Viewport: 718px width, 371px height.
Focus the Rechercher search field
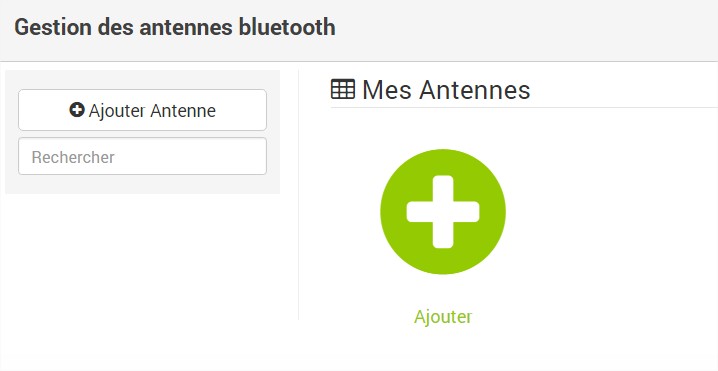(142, 156)
